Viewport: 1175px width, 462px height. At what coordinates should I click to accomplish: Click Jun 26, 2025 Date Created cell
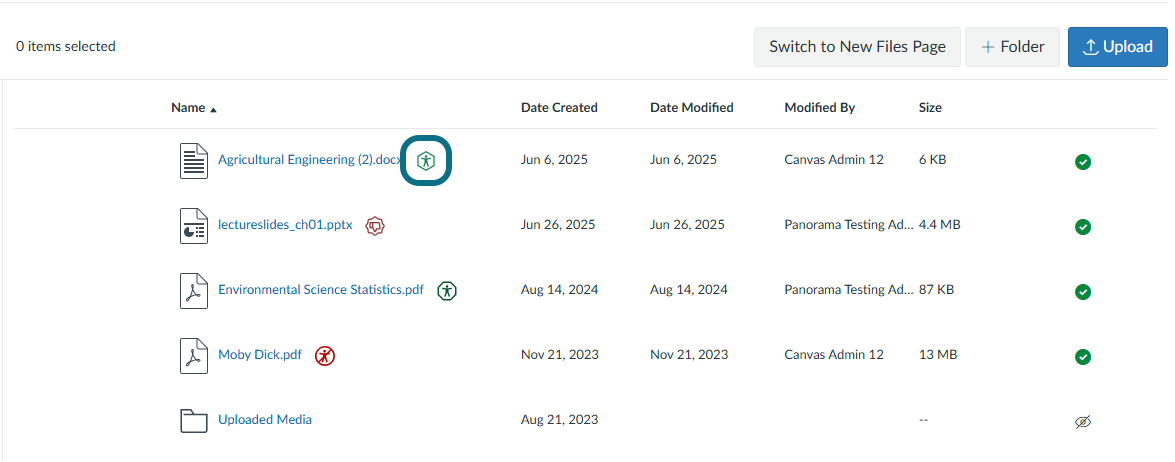558,225
